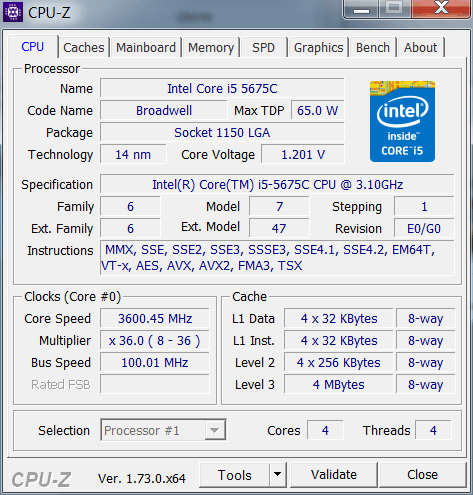Click the L1 Data size 4 x 32 KBytes
This screenshot has height=495, width=473.
(339, 319)
